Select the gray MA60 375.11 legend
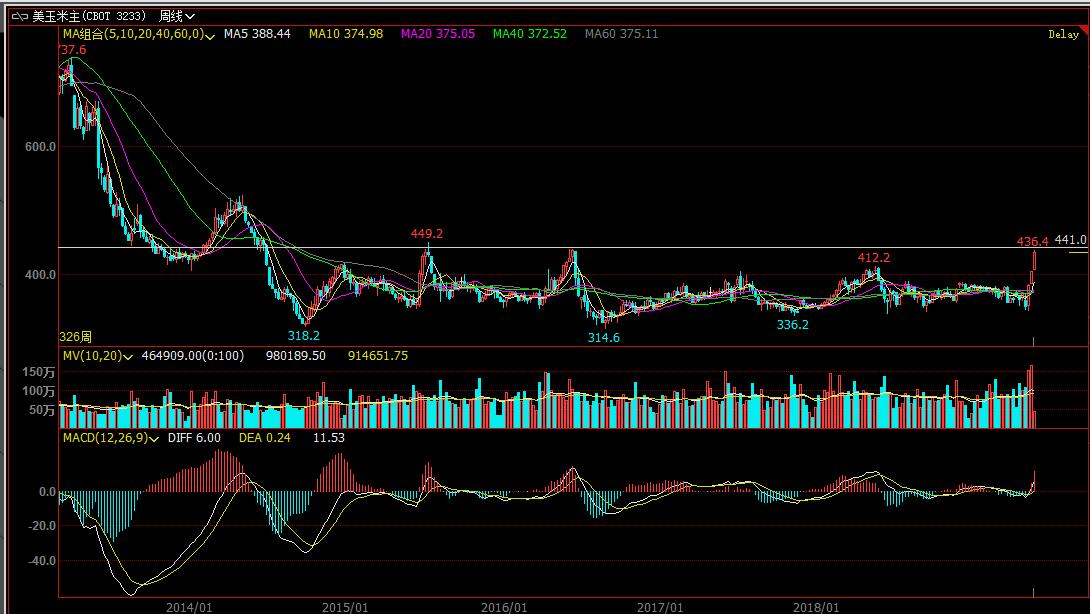 pyautogui.click(x=622, y=34)
